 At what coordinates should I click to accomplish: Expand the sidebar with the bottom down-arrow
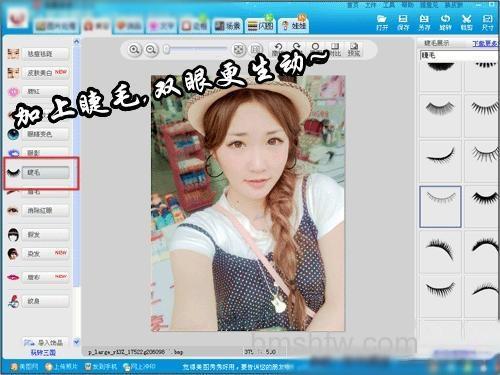pos(76,342)
